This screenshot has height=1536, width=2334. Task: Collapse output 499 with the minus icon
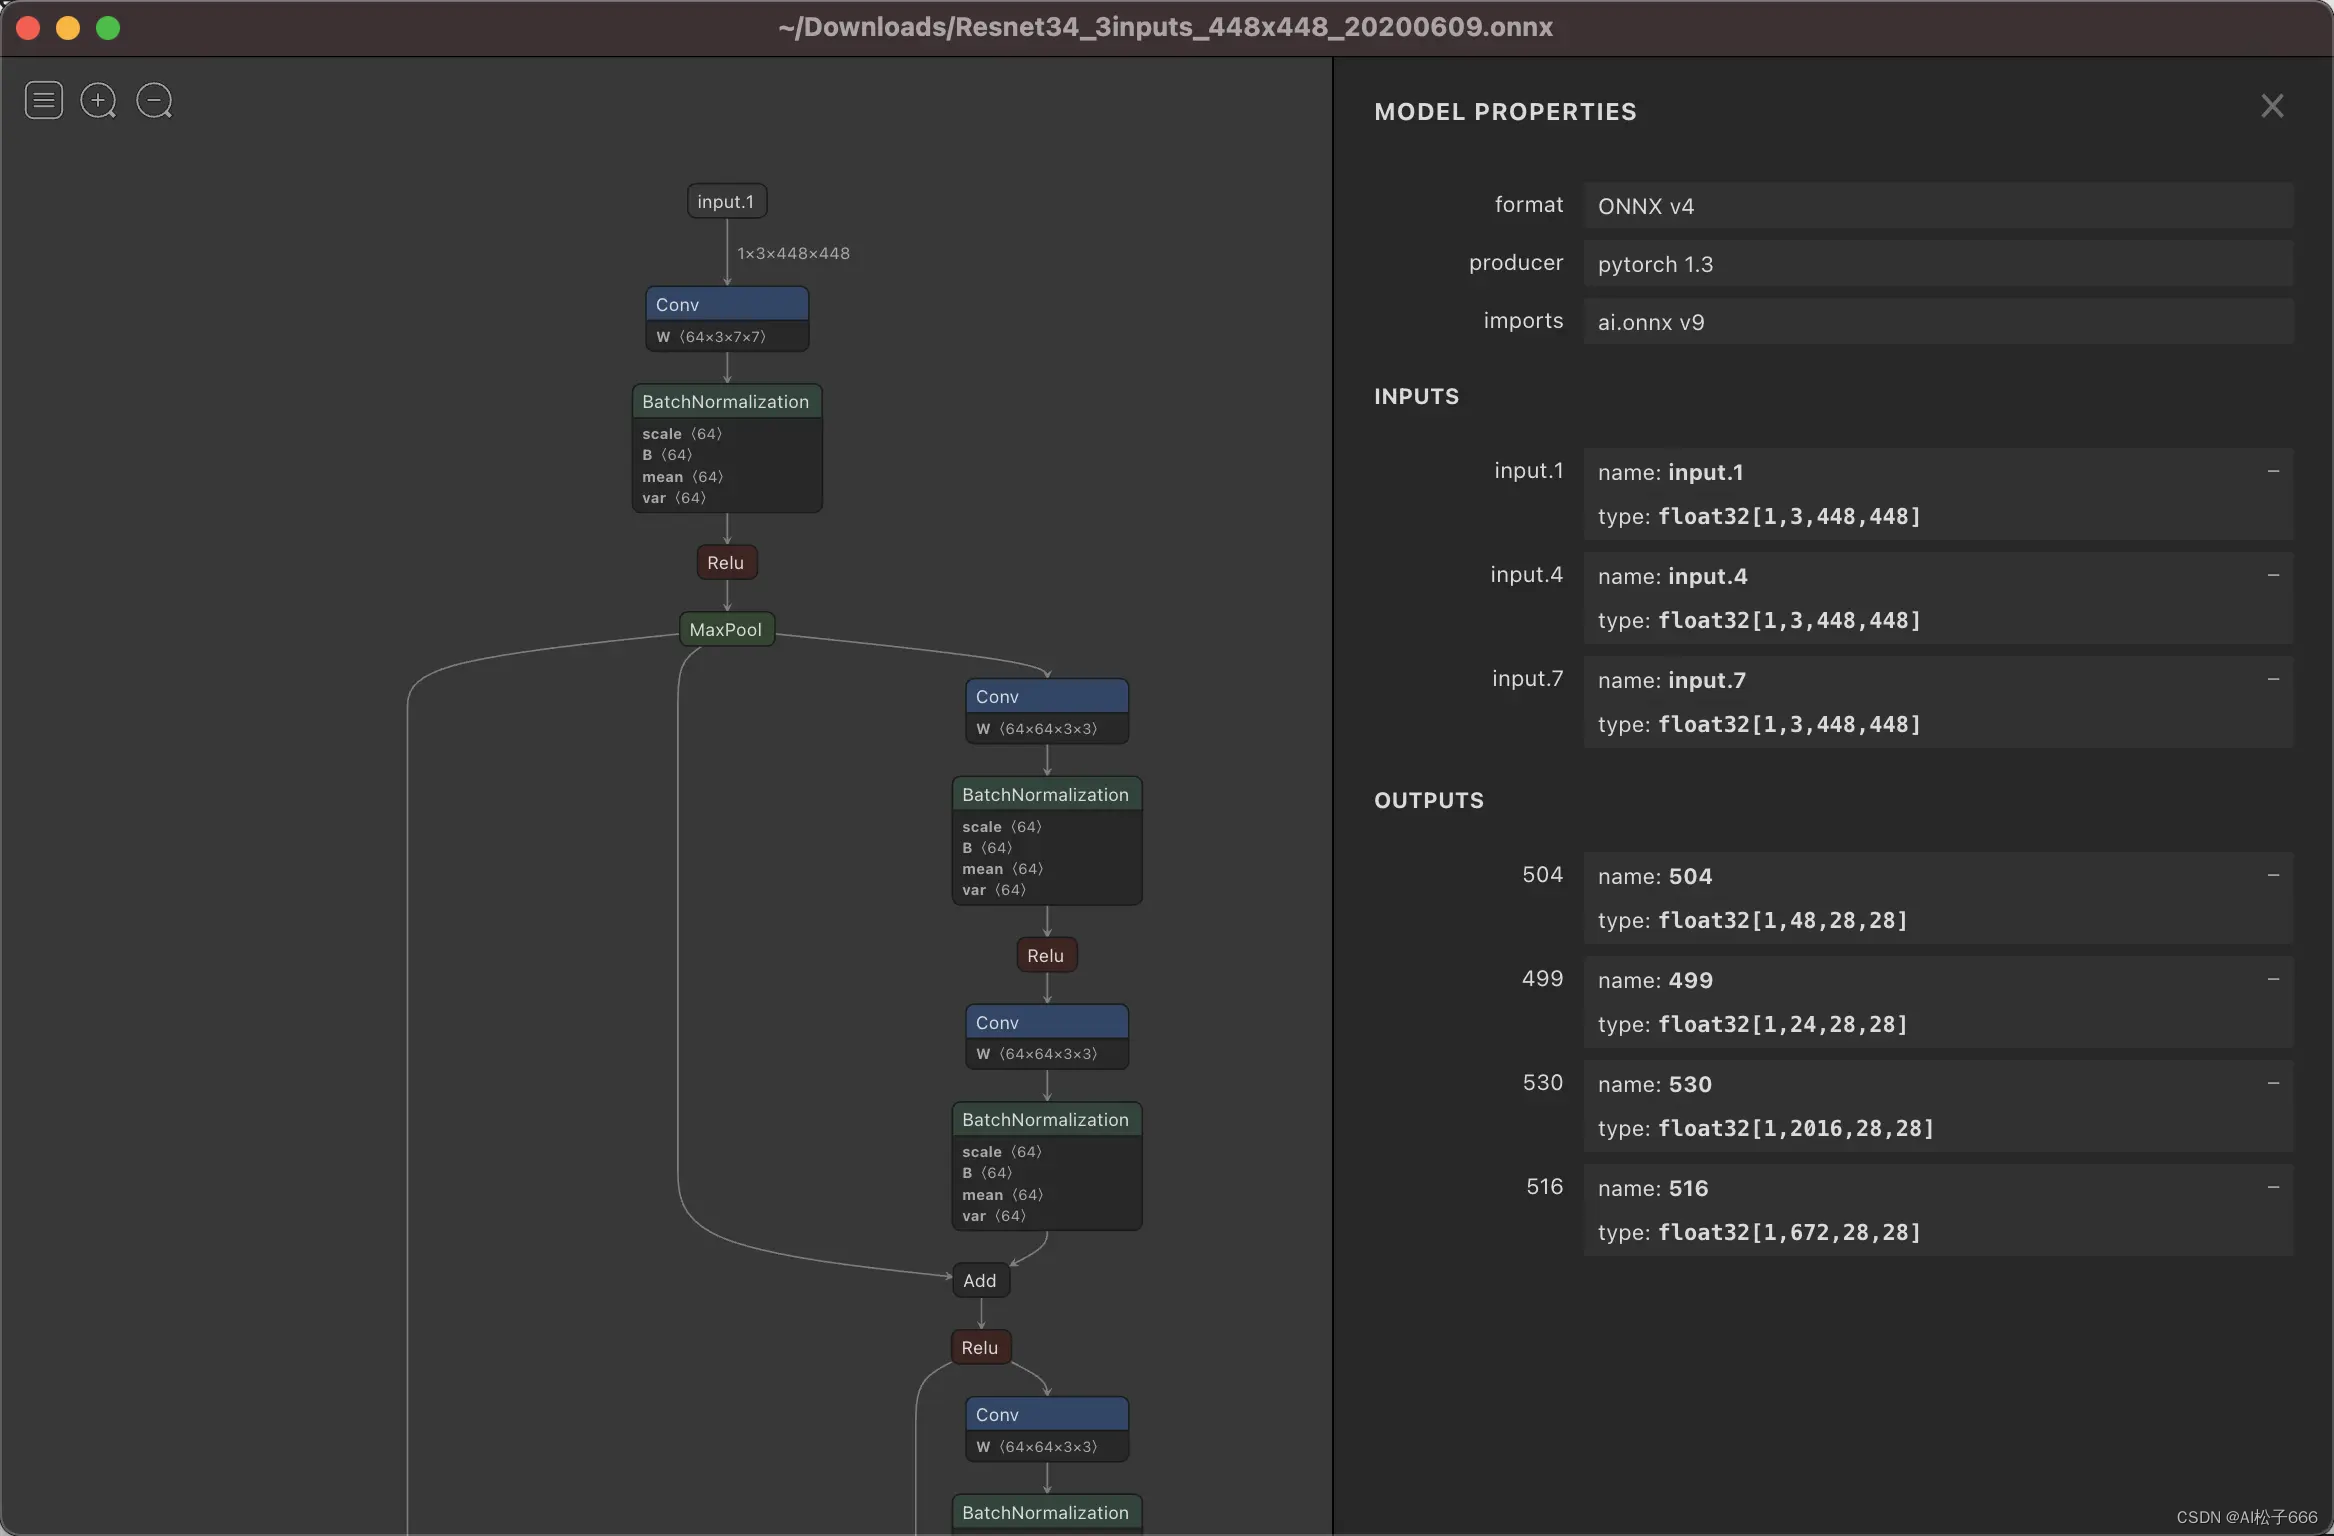[2273, 979]
